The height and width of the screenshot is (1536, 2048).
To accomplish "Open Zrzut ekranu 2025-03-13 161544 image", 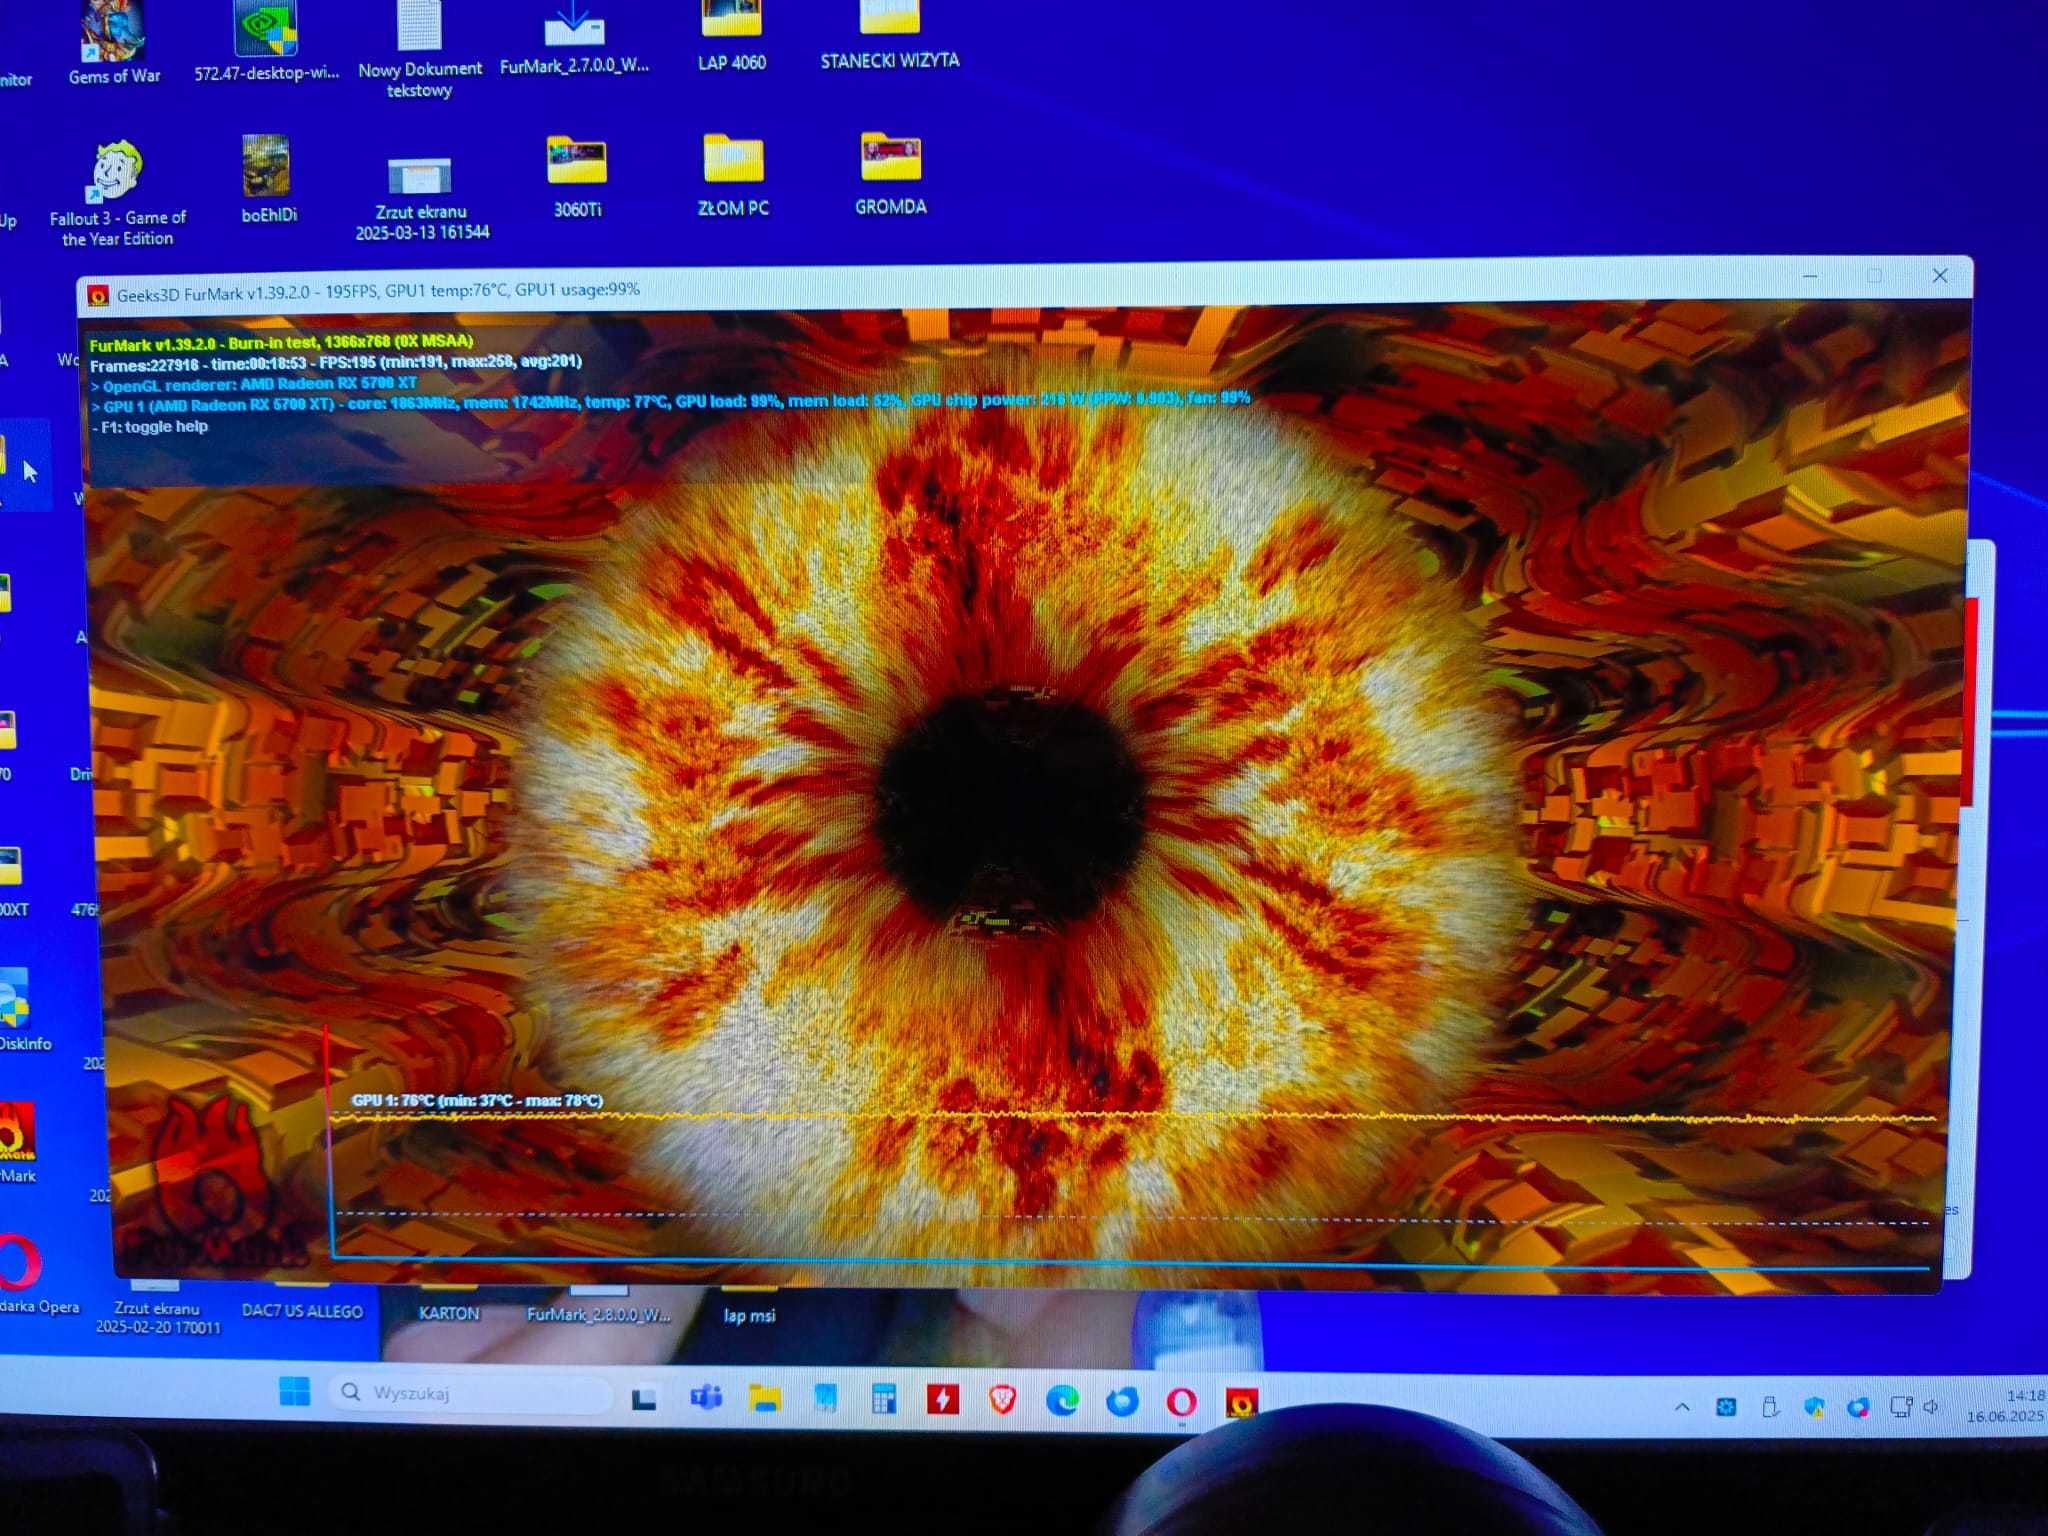I will point(421,199).
